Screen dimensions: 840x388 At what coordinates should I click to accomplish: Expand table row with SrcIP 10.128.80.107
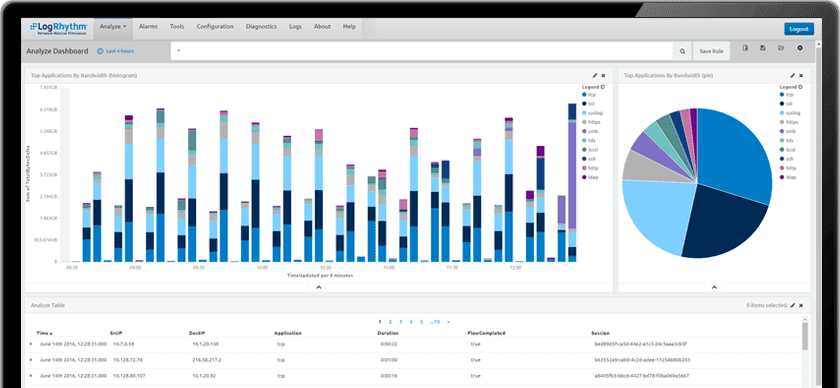click(31, 376)
